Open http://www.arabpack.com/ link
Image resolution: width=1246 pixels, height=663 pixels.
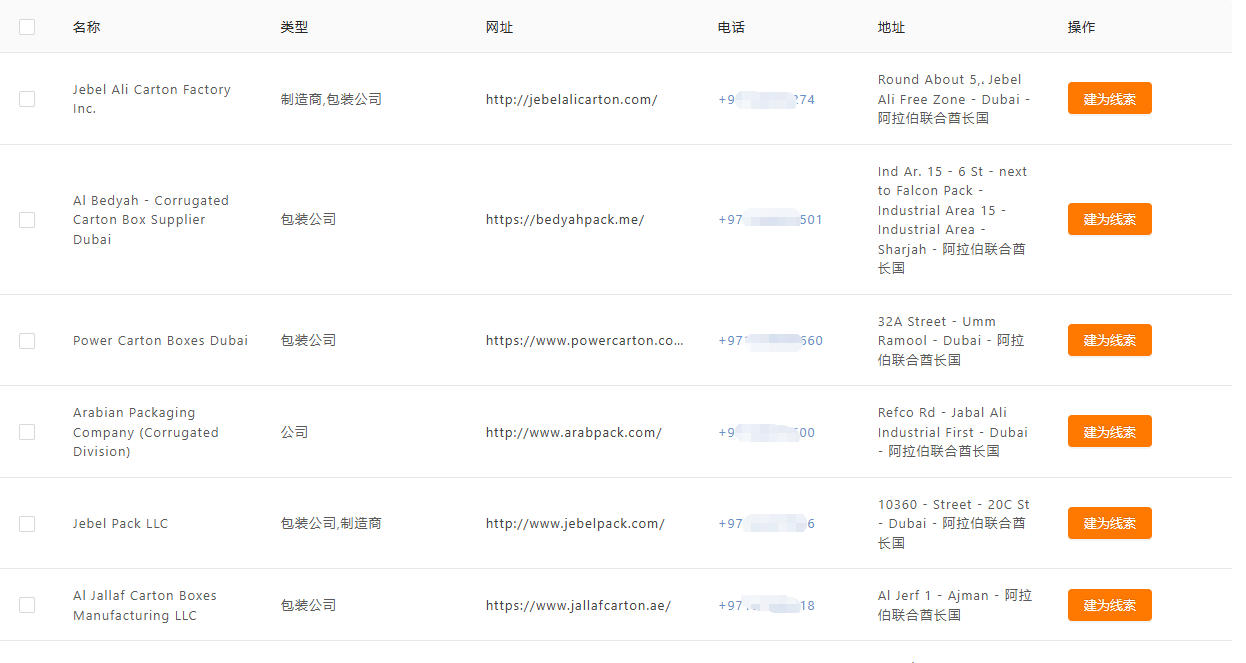point(573,432)
